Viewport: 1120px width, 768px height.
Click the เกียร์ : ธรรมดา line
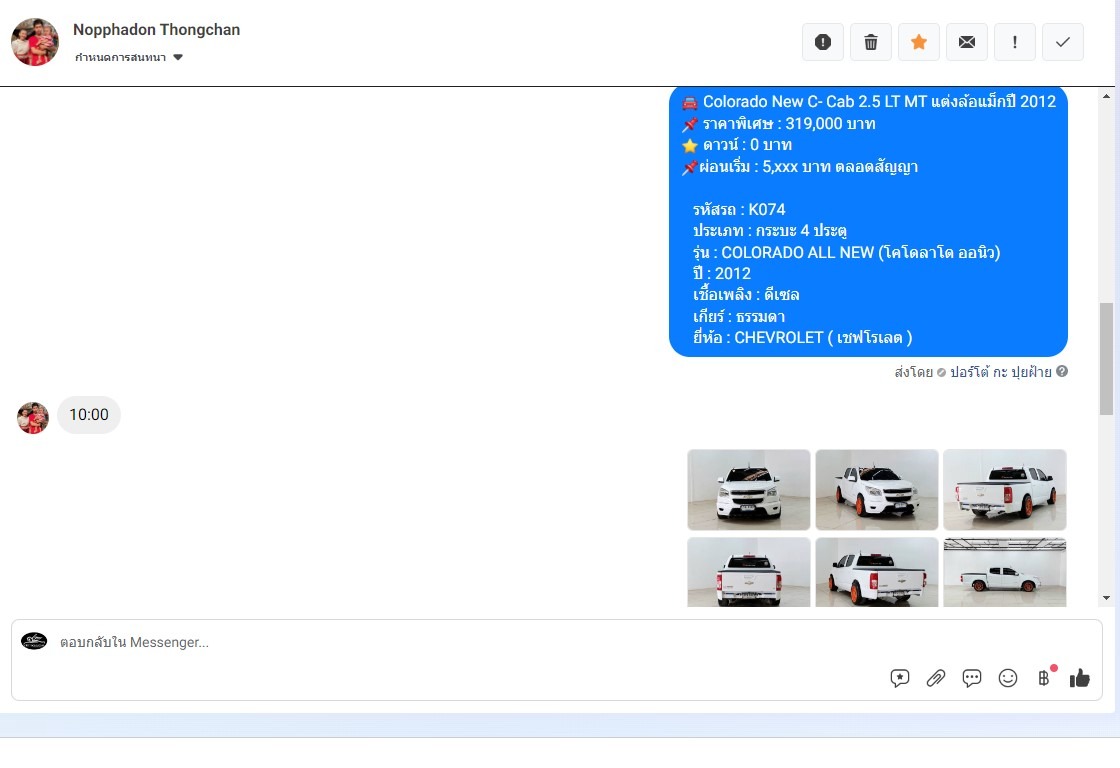click(x=739, y=316)
